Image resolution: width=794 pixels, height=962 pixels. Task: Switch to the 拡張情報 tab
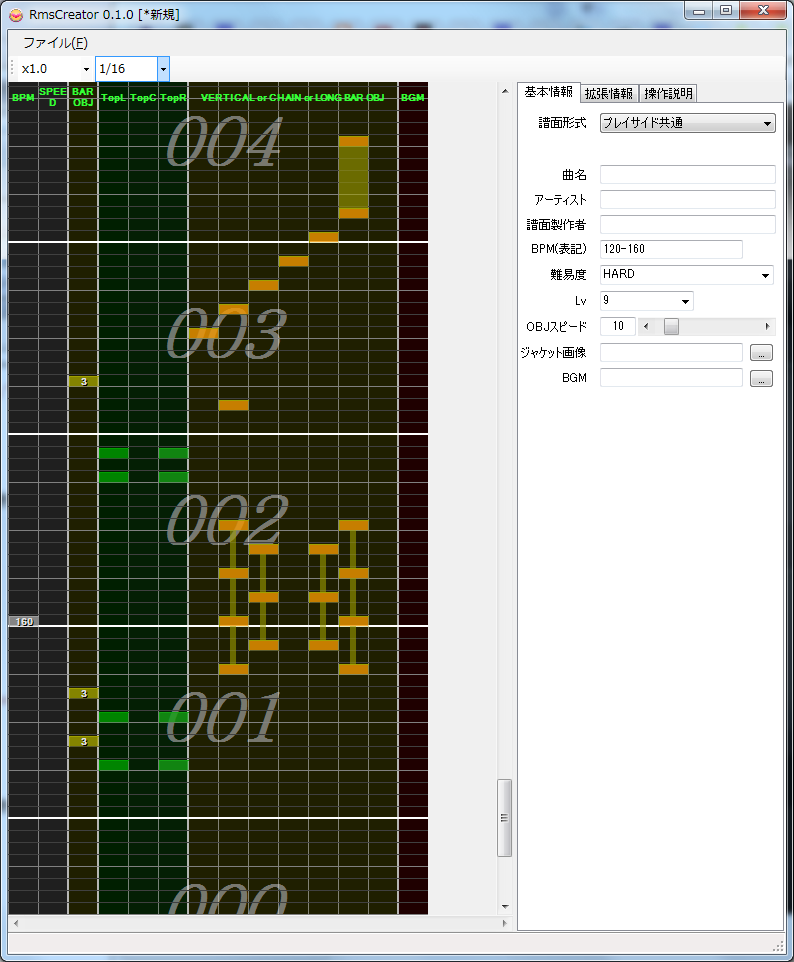tap(609, 93)
